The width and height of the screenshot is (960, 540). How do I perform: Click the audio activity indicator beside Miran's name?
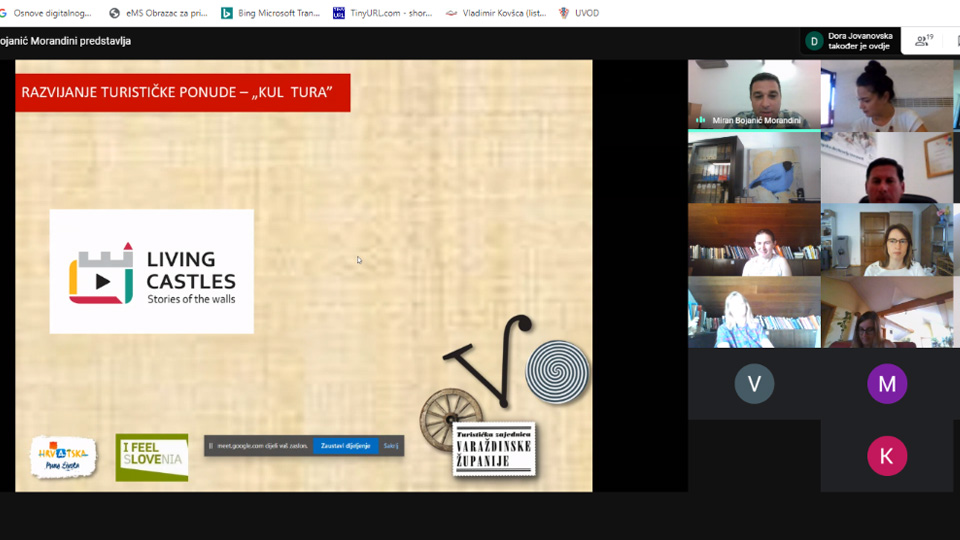700,120
